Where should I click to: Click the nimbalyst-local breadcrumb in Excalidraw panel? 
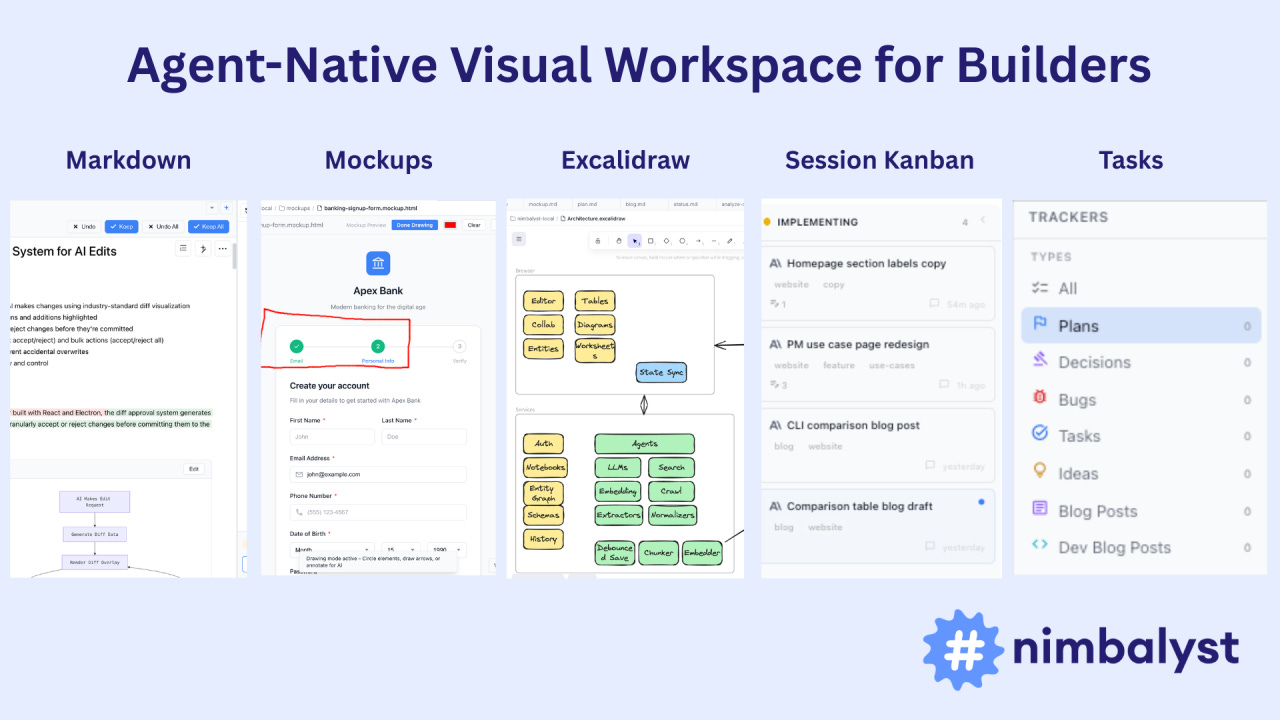click(x=532, y=219)
